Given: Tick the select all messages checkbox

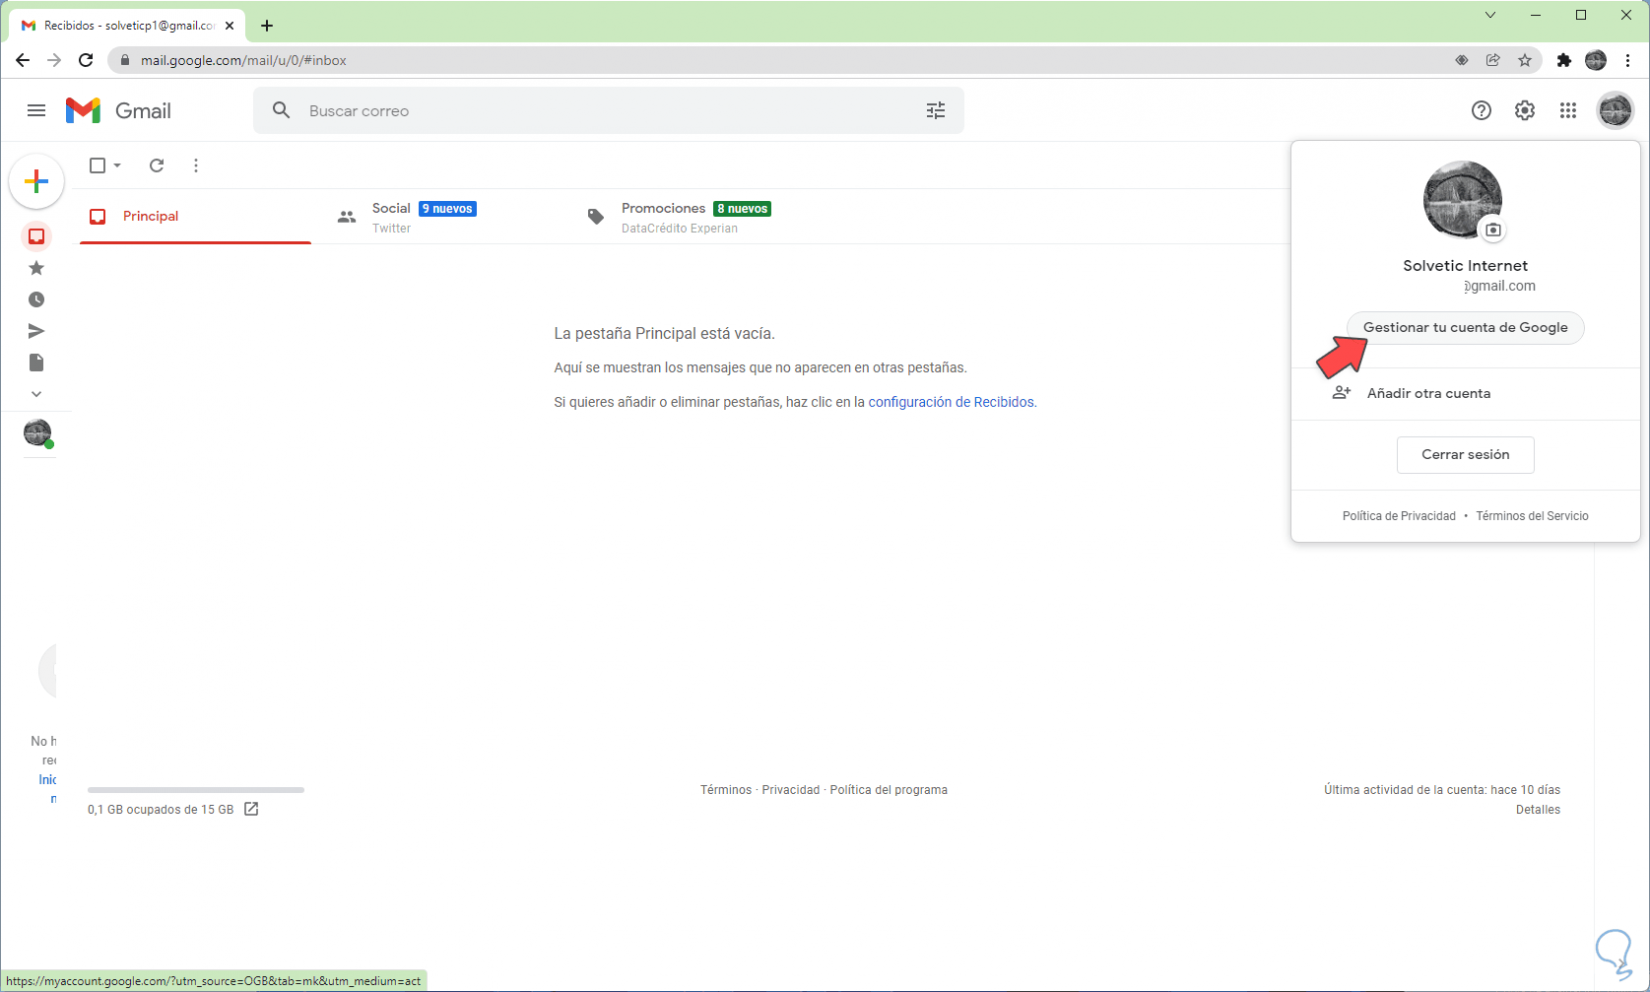Looking at the screenshot, I should [97, 165].
